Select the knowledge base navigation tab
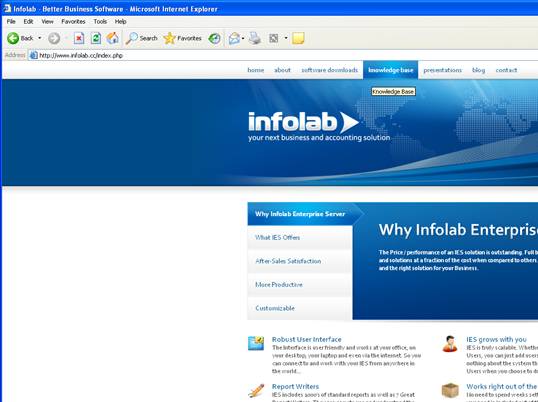Screen dimensions: 538x402 pos(390,70)
